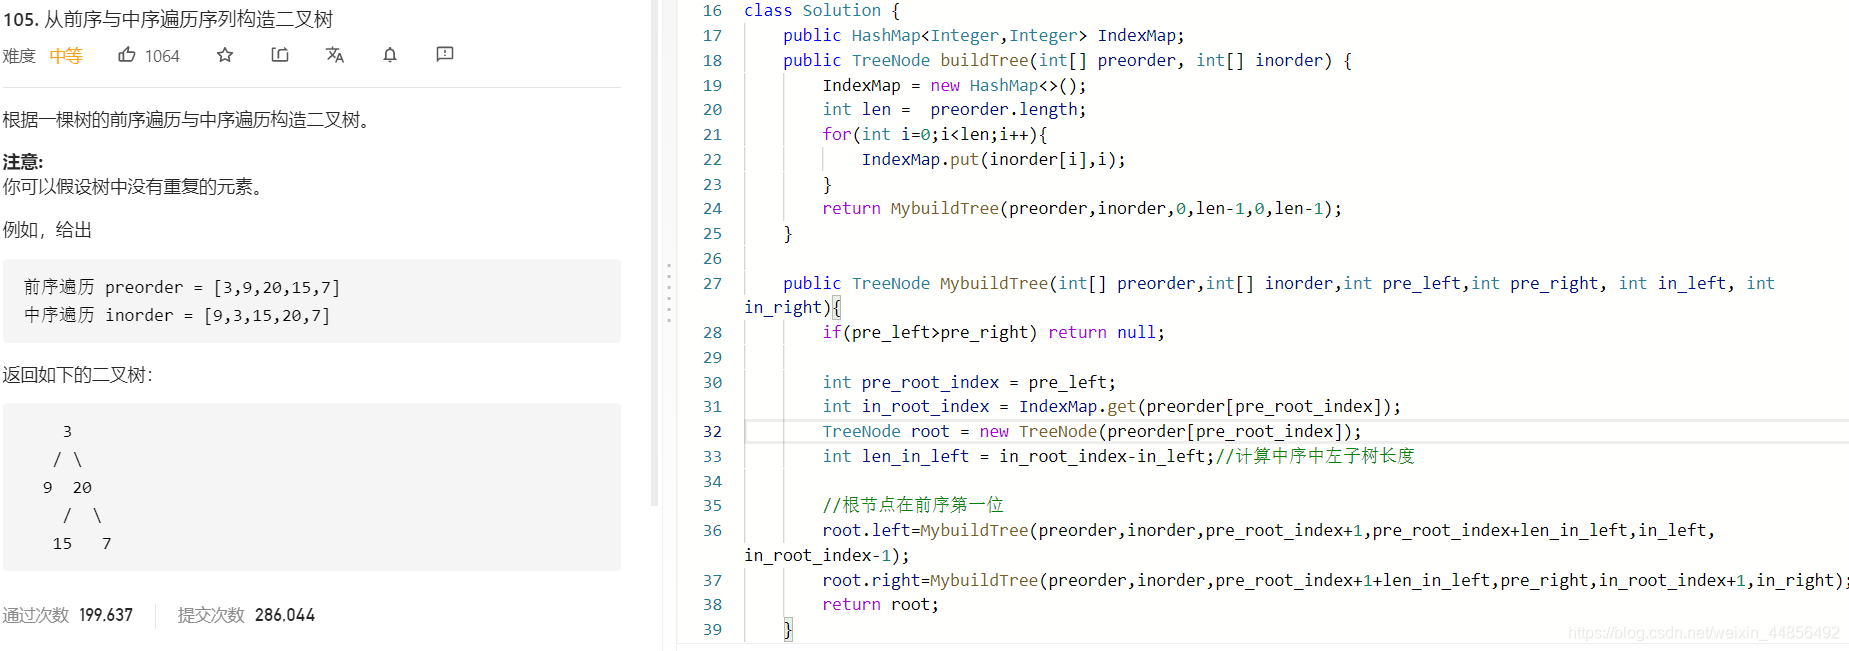Click the int pre_root_index = pre_left line
Screen dimensions: 1849x651
point(969,382)
